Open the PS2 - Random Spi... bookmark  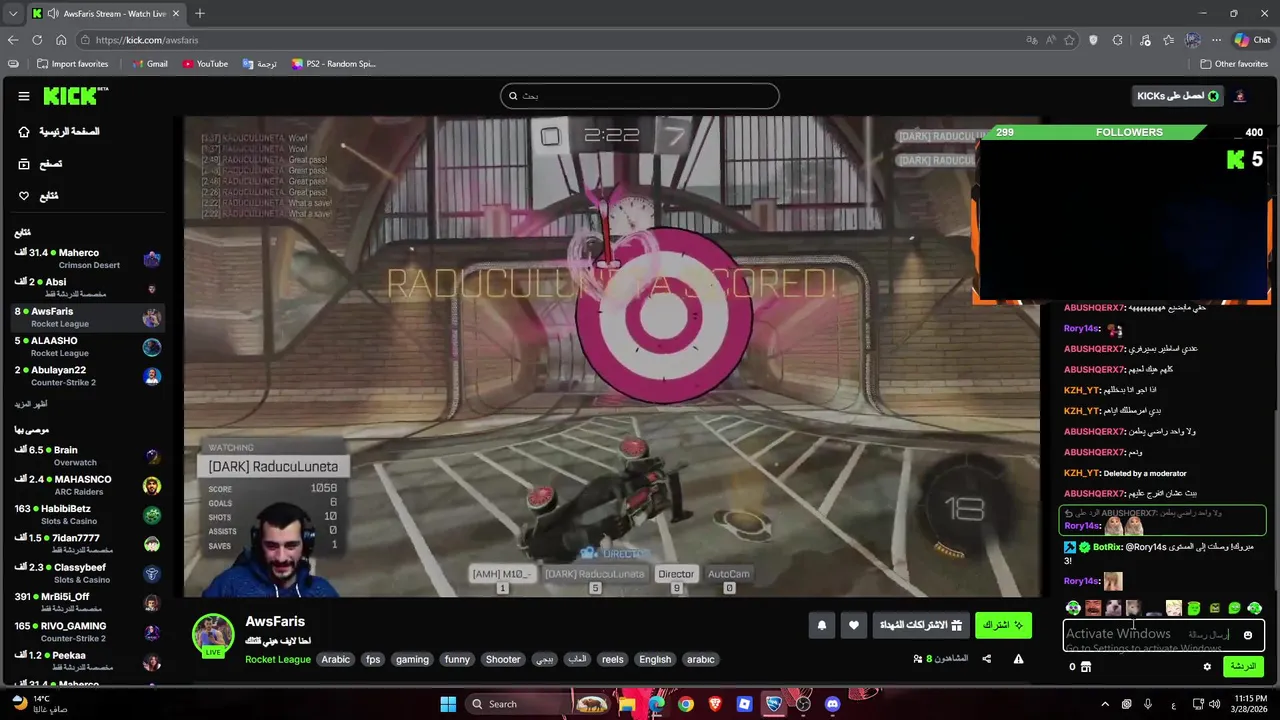[334, 64]
